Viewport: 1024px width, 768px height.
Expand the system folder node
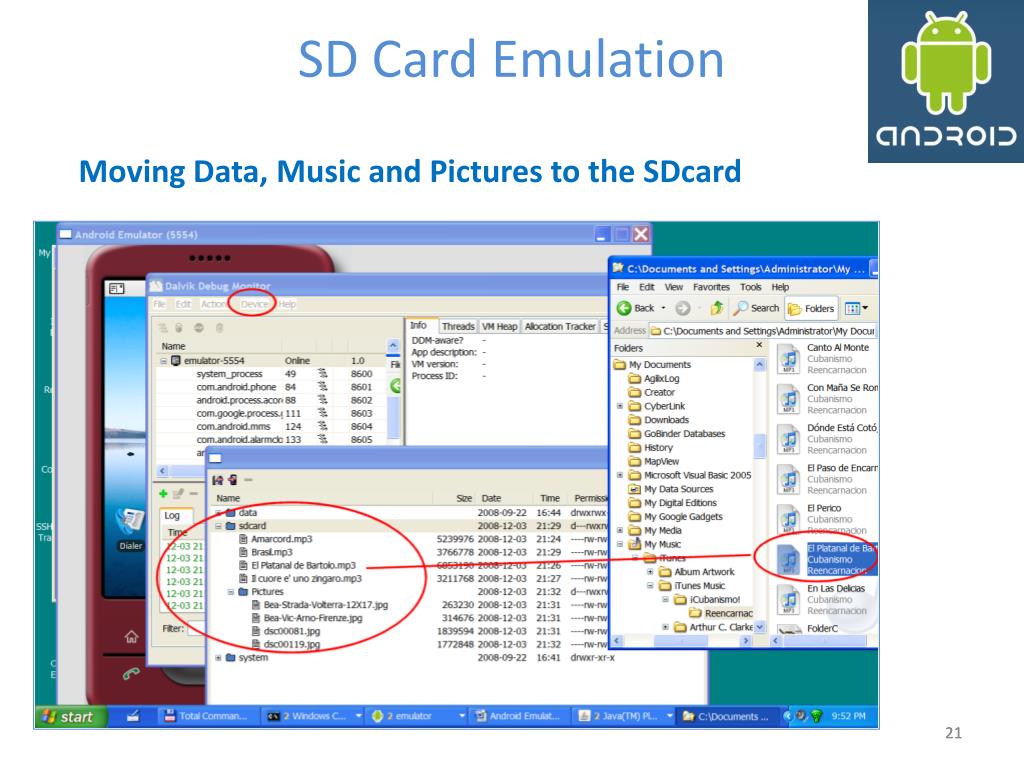(219, 658)
